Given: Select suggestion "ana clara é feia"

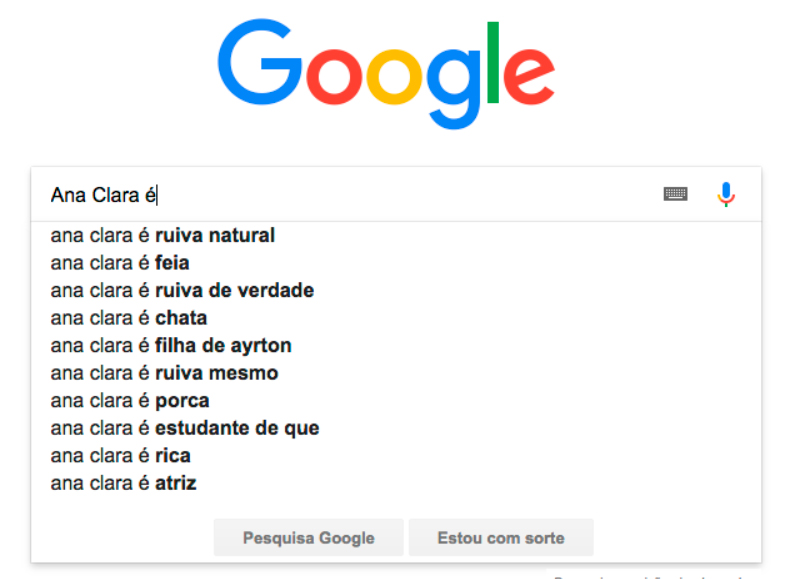Looking at the screenshot, I should pos(396,263).
